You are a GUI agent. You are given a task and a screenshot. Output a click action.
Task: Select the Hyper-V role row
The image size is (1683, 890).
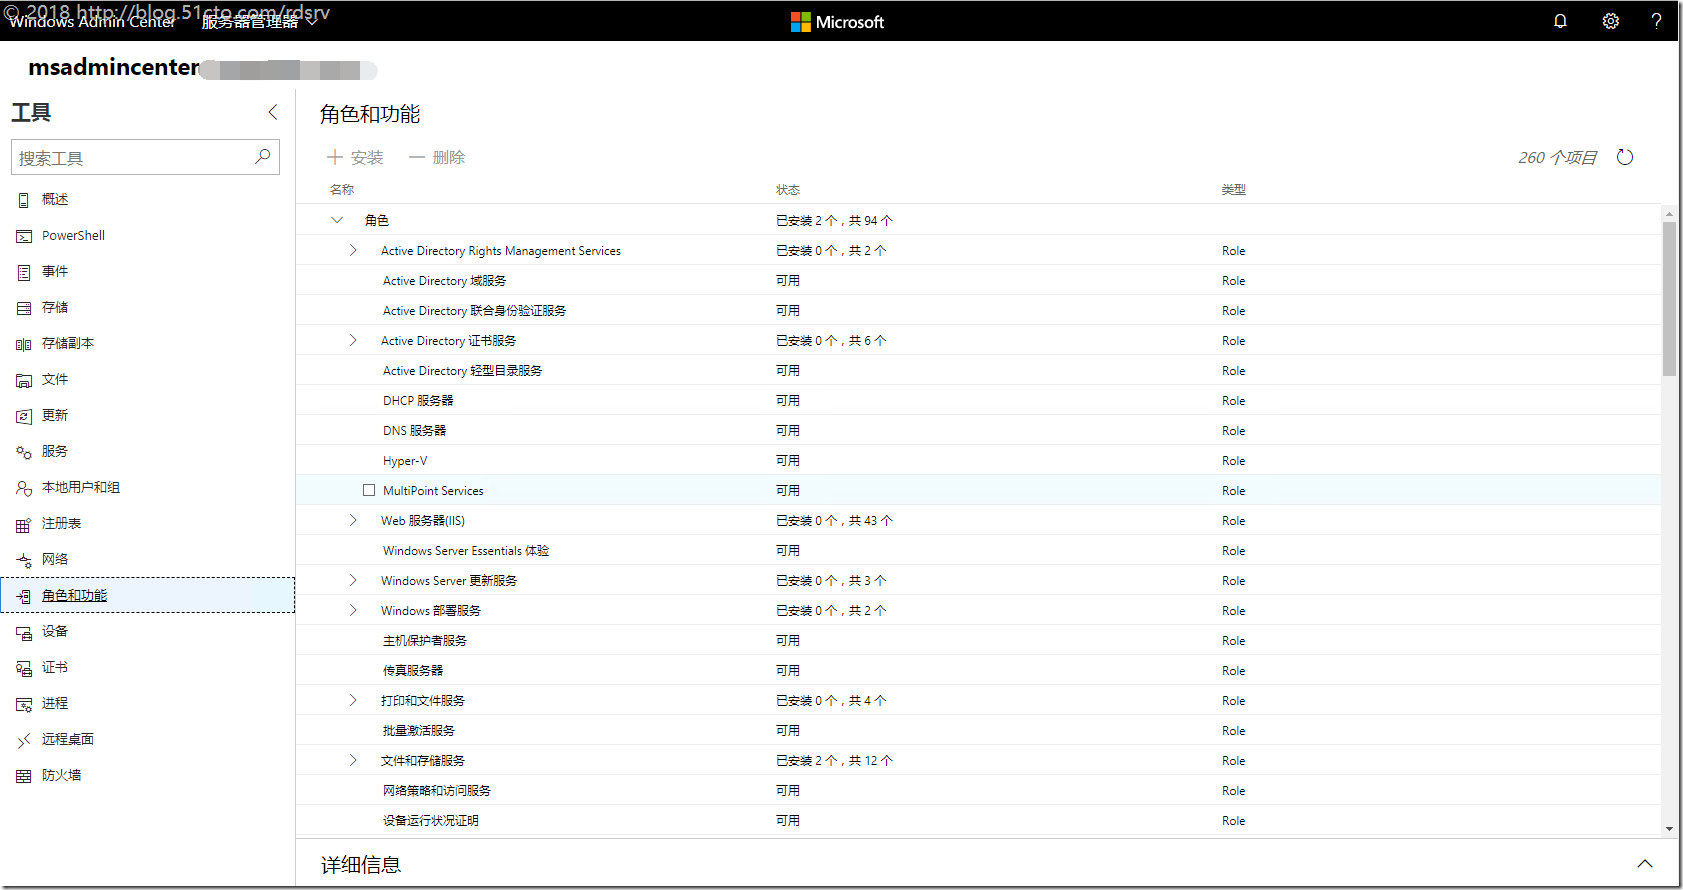point(978,460)
